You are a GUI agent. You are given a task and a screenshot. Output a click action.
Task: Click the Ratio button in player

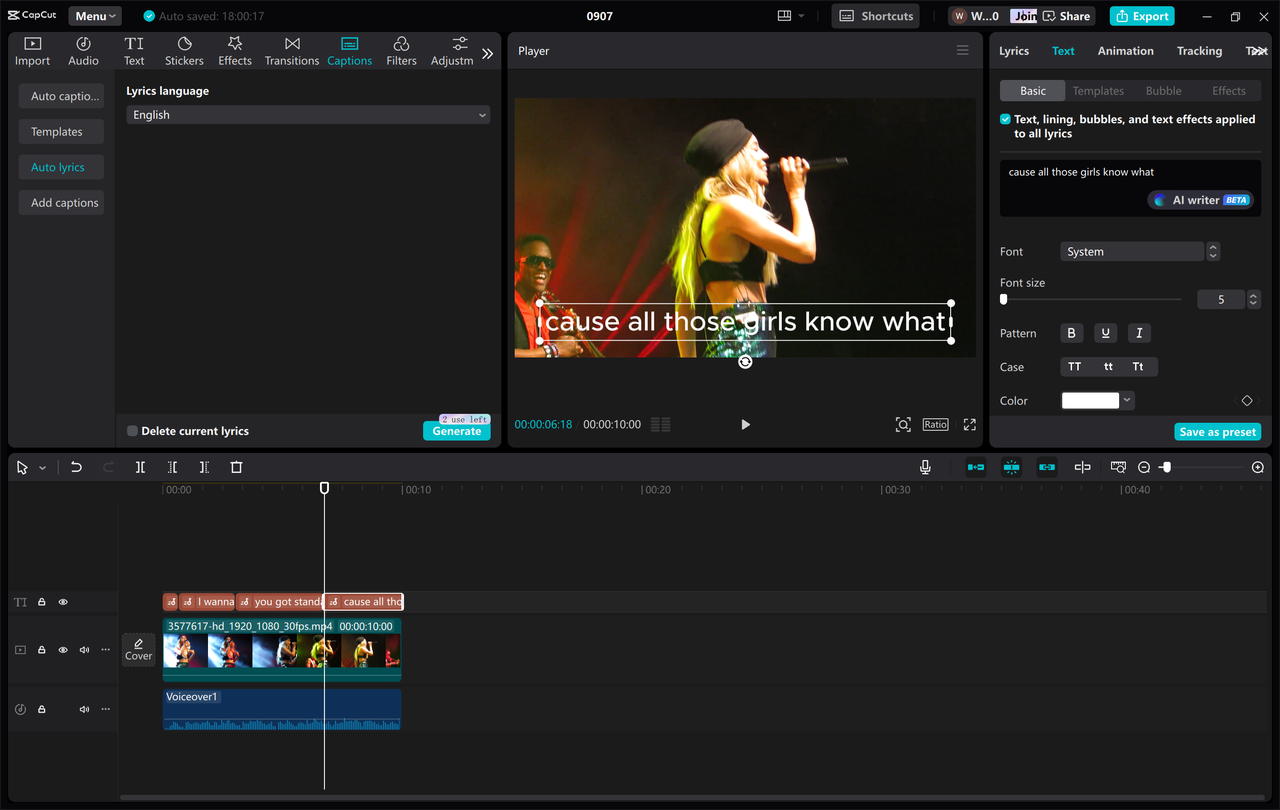coord(936,424)
